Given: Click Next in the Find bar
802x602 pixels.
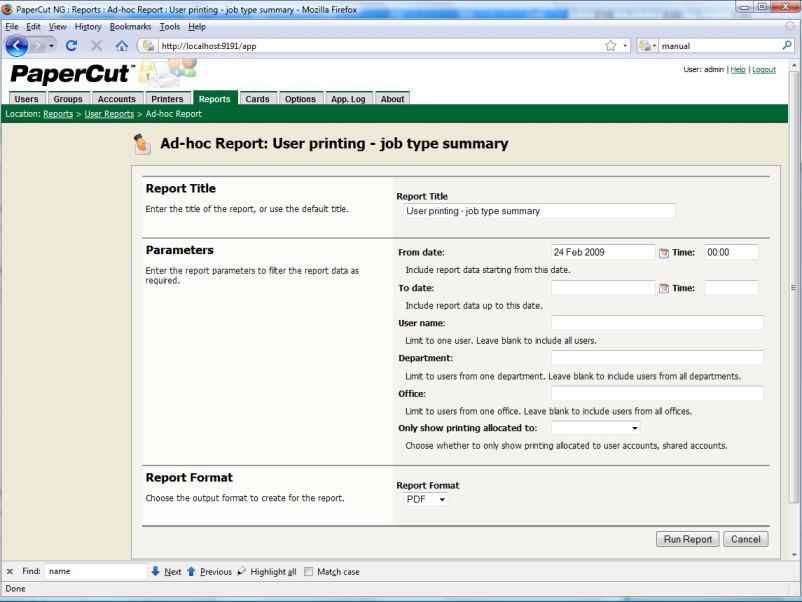Looking at the screenshot, I should point(166,571).
